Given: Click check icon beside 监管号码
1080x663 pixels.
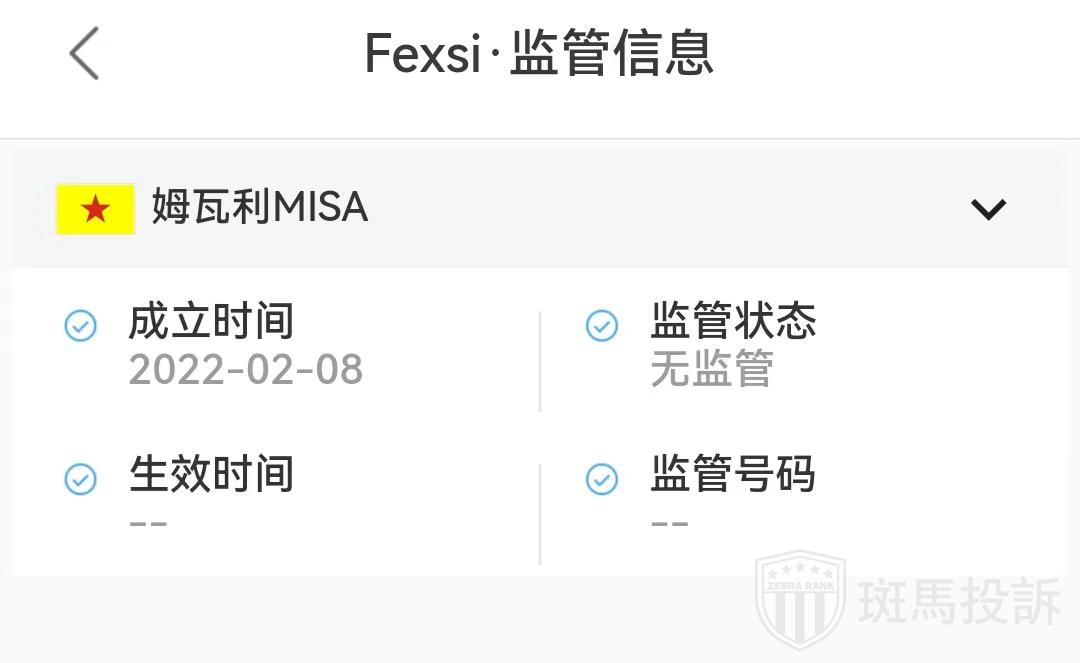Looking at the screenshot, I should pyautogui.click(x=601, y=479).
